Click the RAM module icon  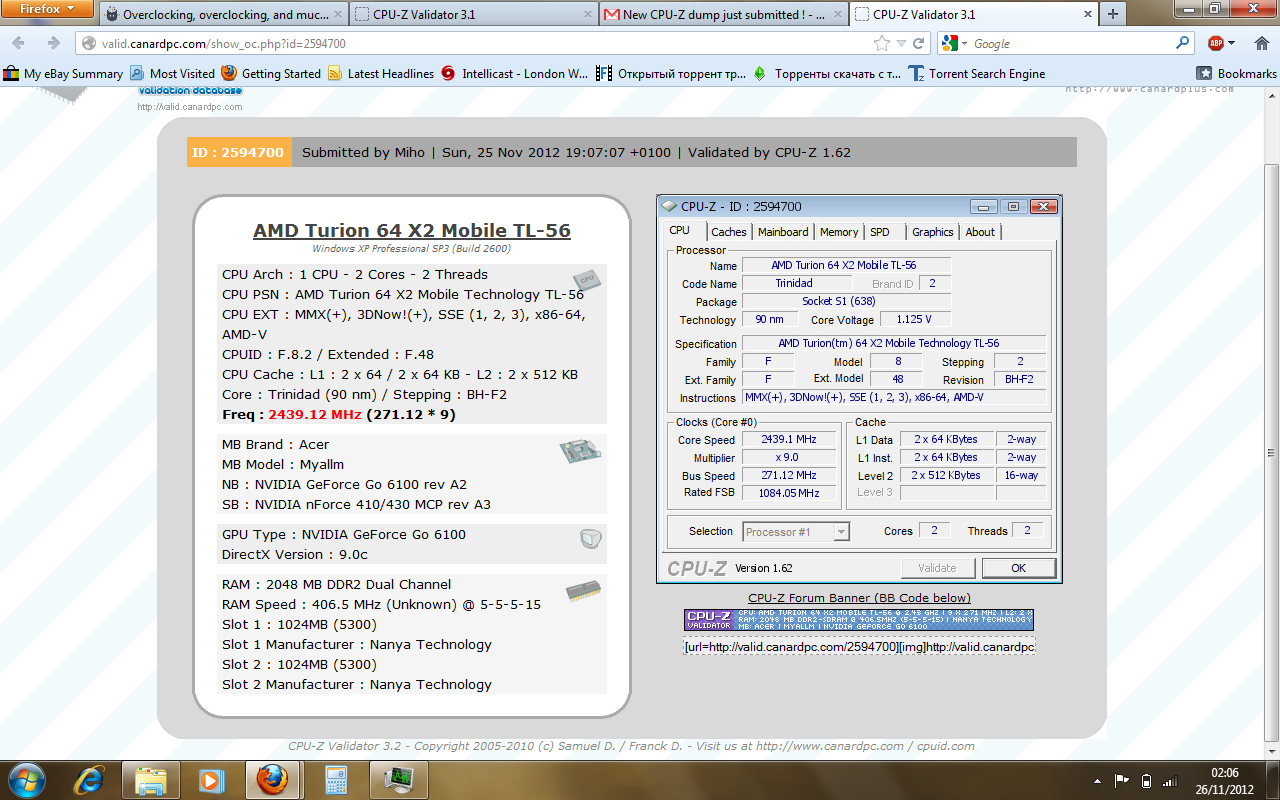583,590
